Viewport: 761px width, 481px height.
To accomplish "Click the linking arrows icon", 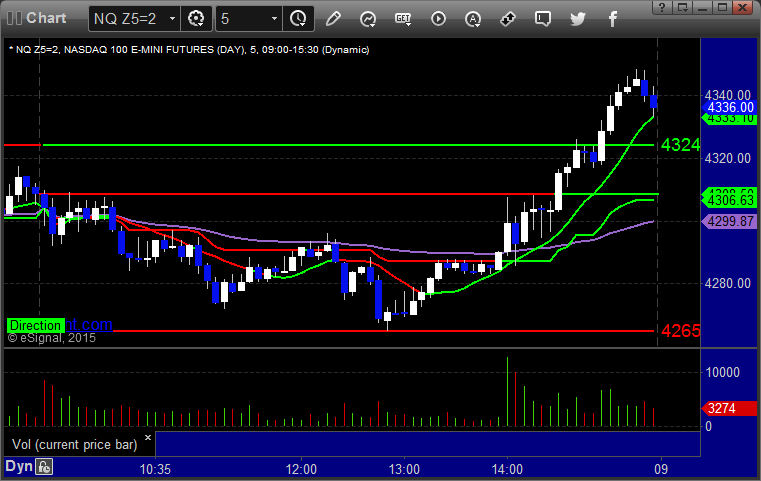I will 508,19.
